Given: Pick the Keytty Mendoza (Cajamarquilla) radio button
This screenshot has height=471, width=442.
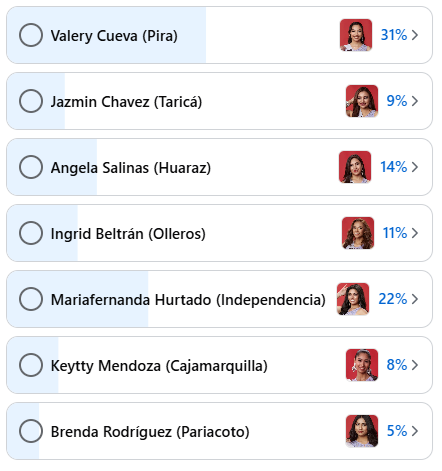Looking at the screenshot, I should tap(31, 365).
